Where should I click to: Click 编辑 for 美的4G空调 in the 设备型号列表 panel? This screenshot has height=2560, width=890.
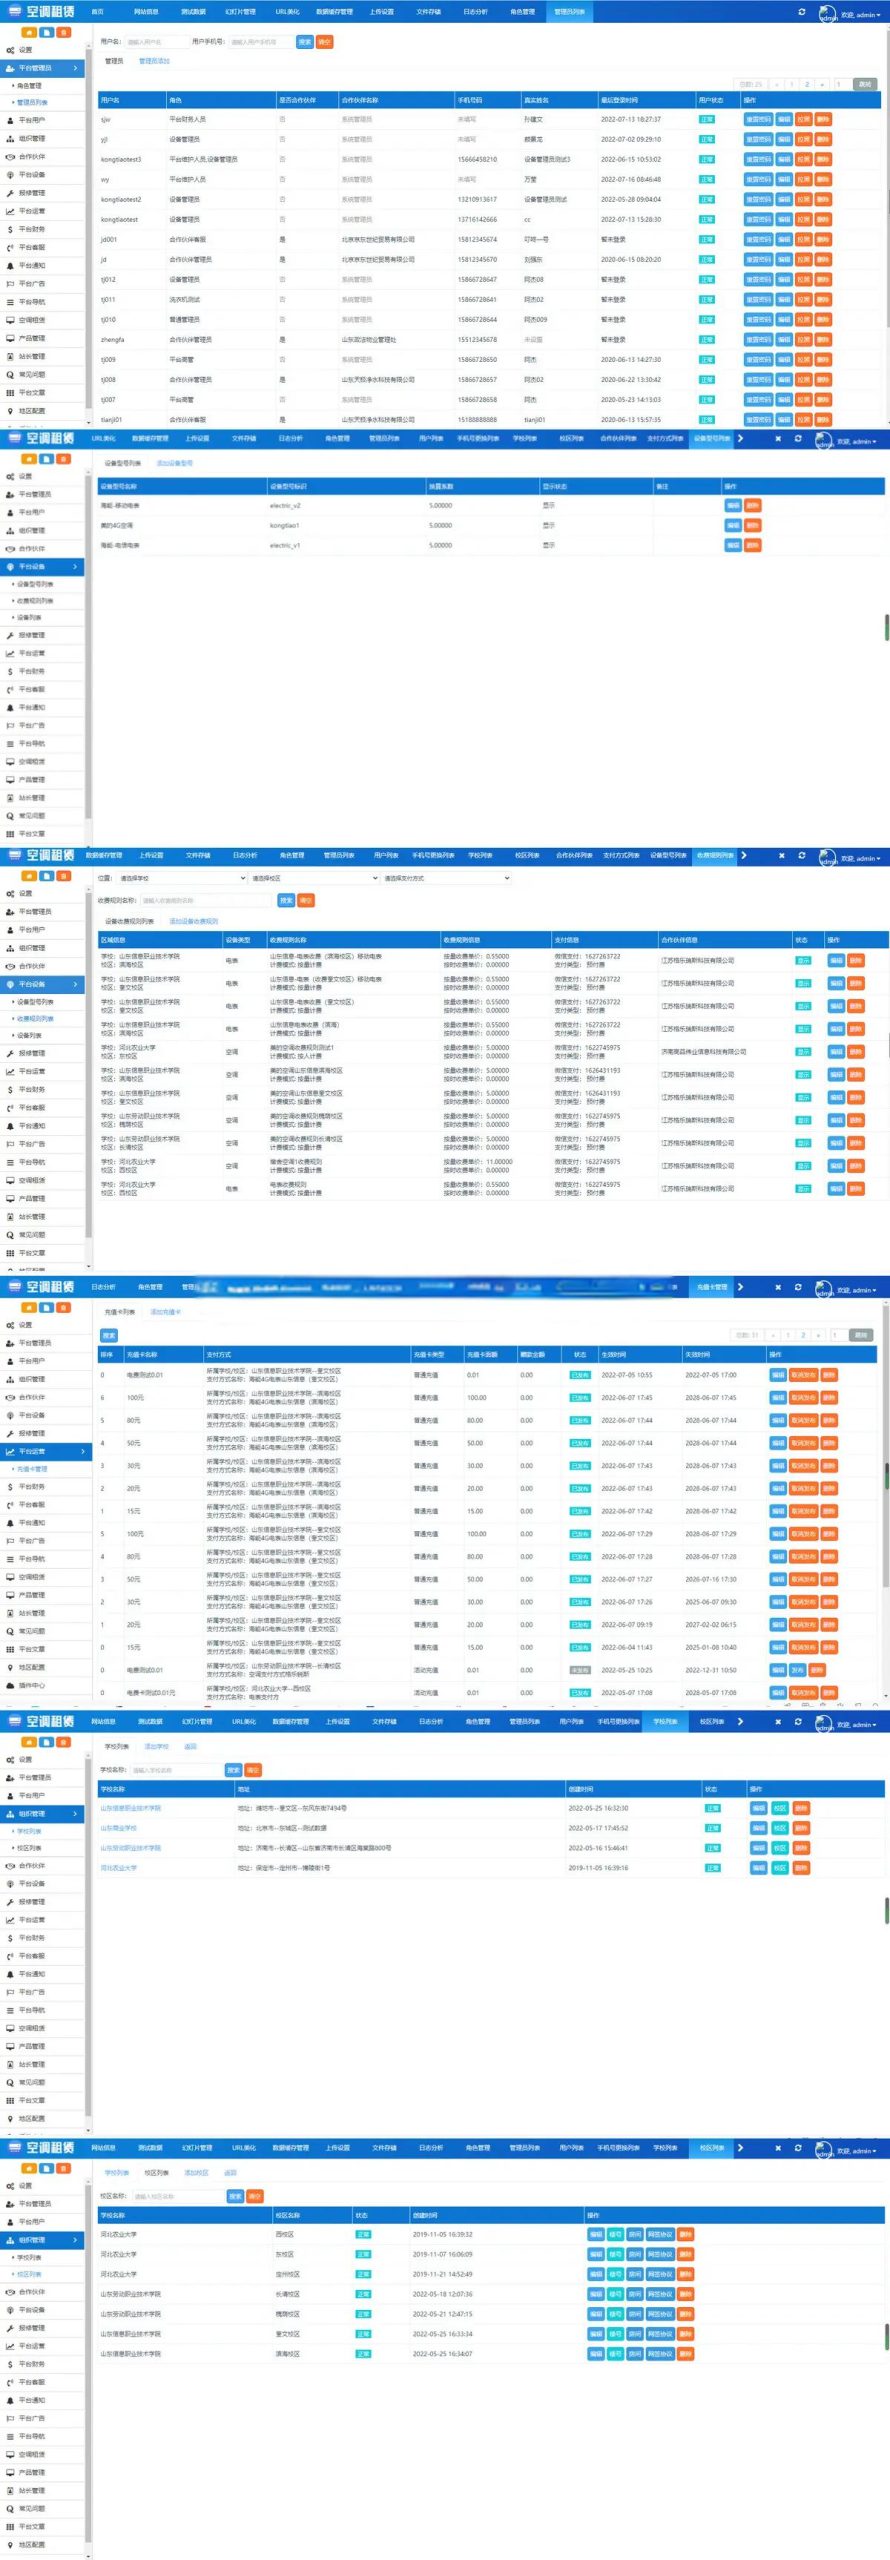click(733, 525)
